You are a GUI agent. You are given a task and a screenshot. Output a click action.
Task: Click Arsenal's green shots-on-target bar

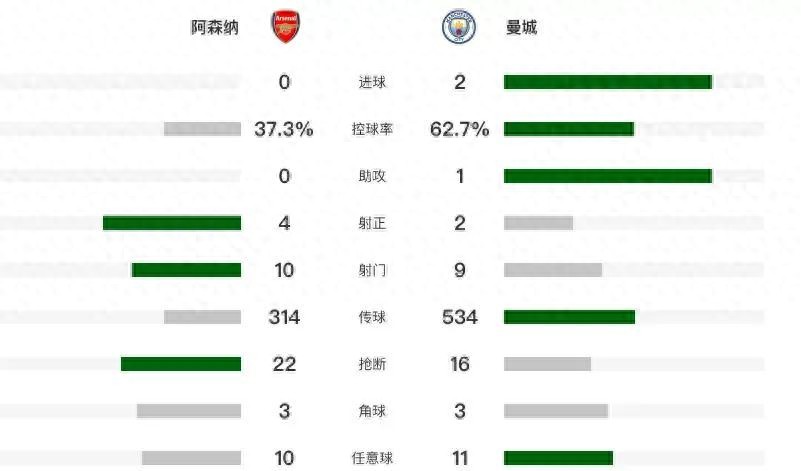[x=172, y=223]
